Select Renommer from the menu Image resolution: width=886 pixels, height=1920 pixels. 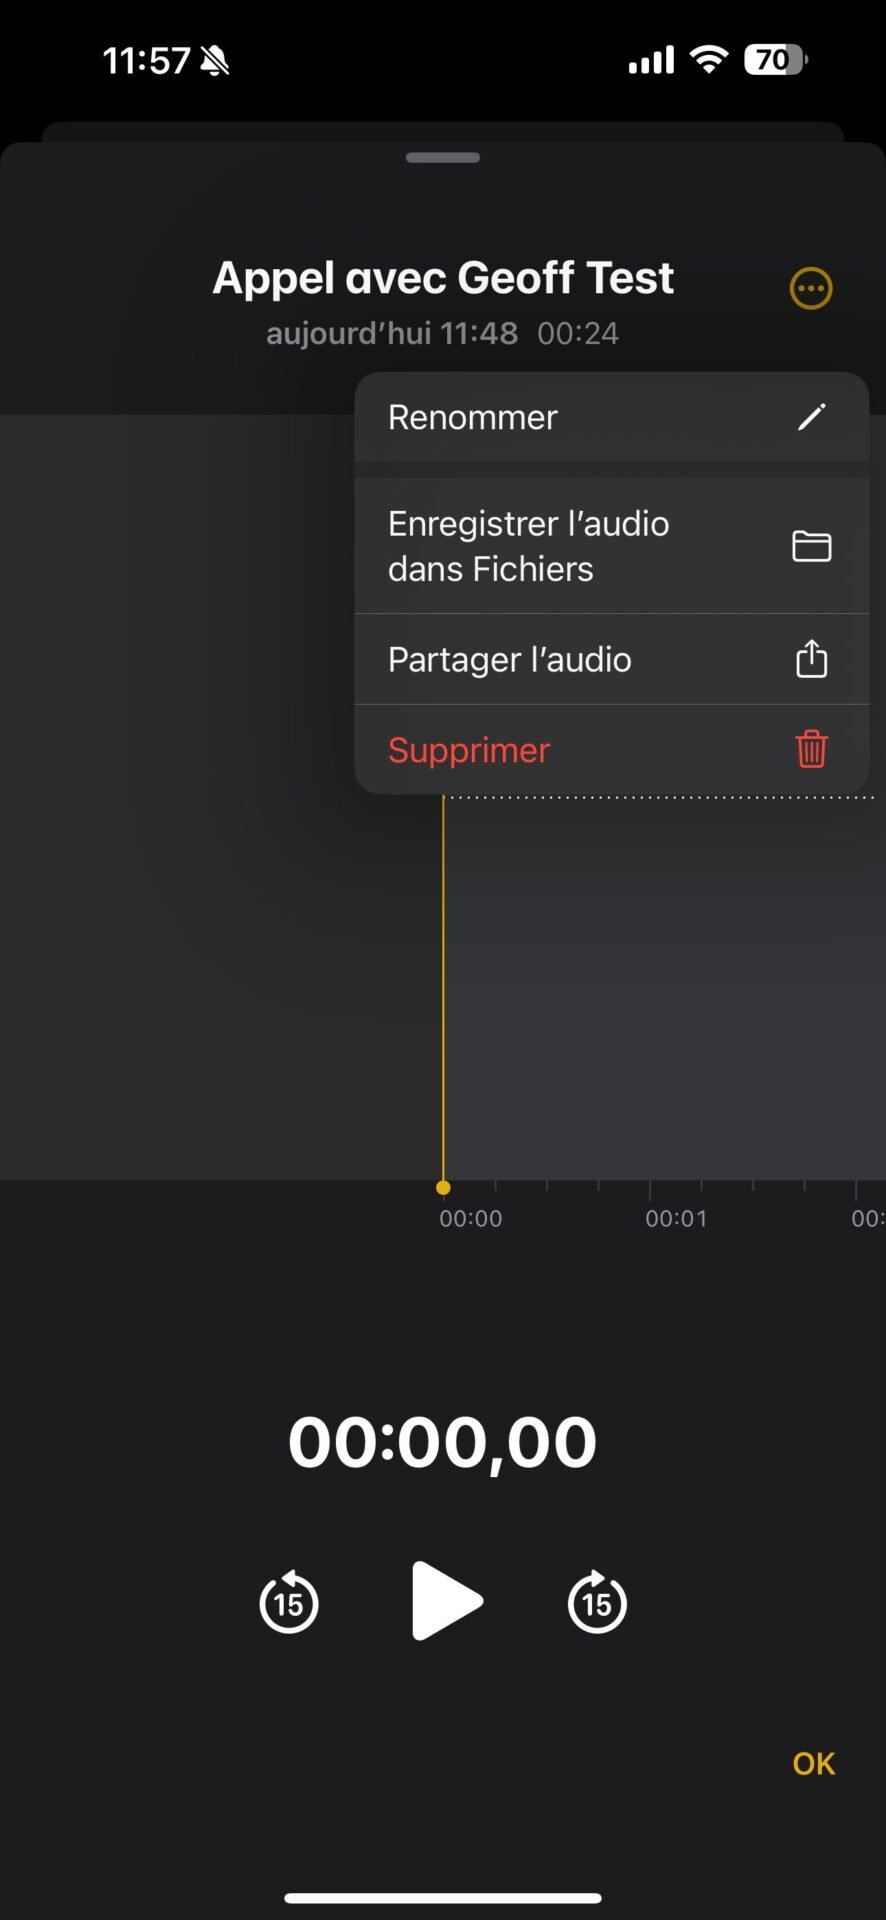[x=611, y=417]
